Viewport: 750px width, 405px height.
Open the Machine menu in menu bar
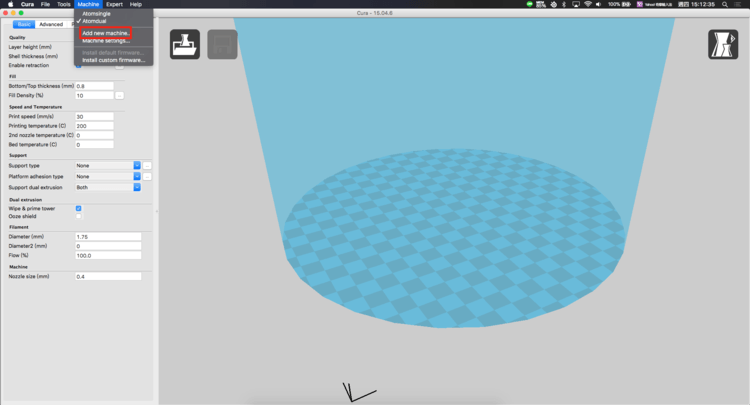point(88,4)
